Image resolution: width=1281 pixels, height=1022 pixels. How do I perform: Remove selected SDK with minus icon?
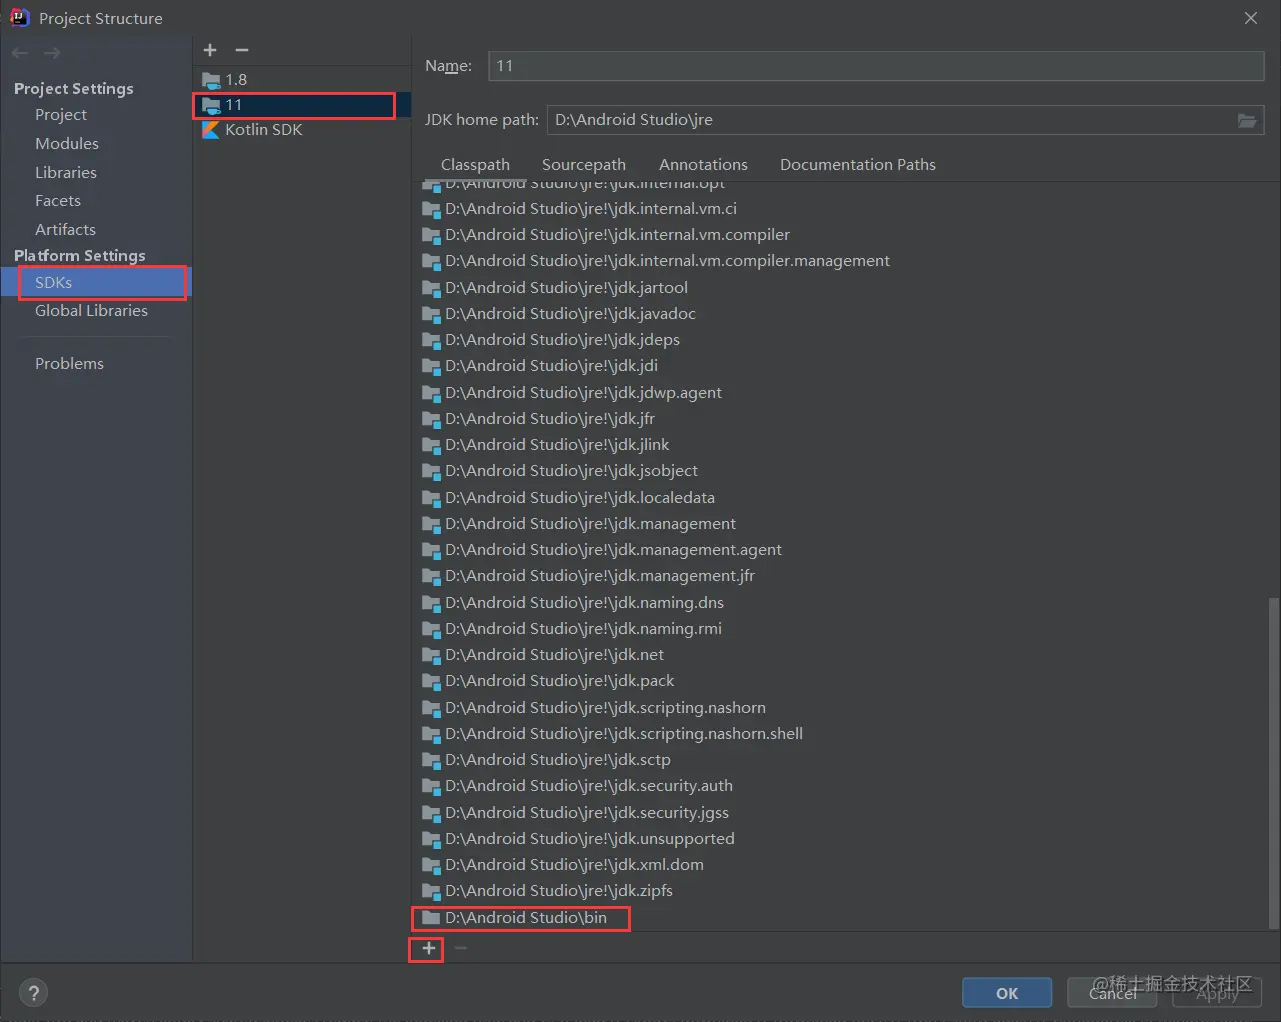(242, 50)
